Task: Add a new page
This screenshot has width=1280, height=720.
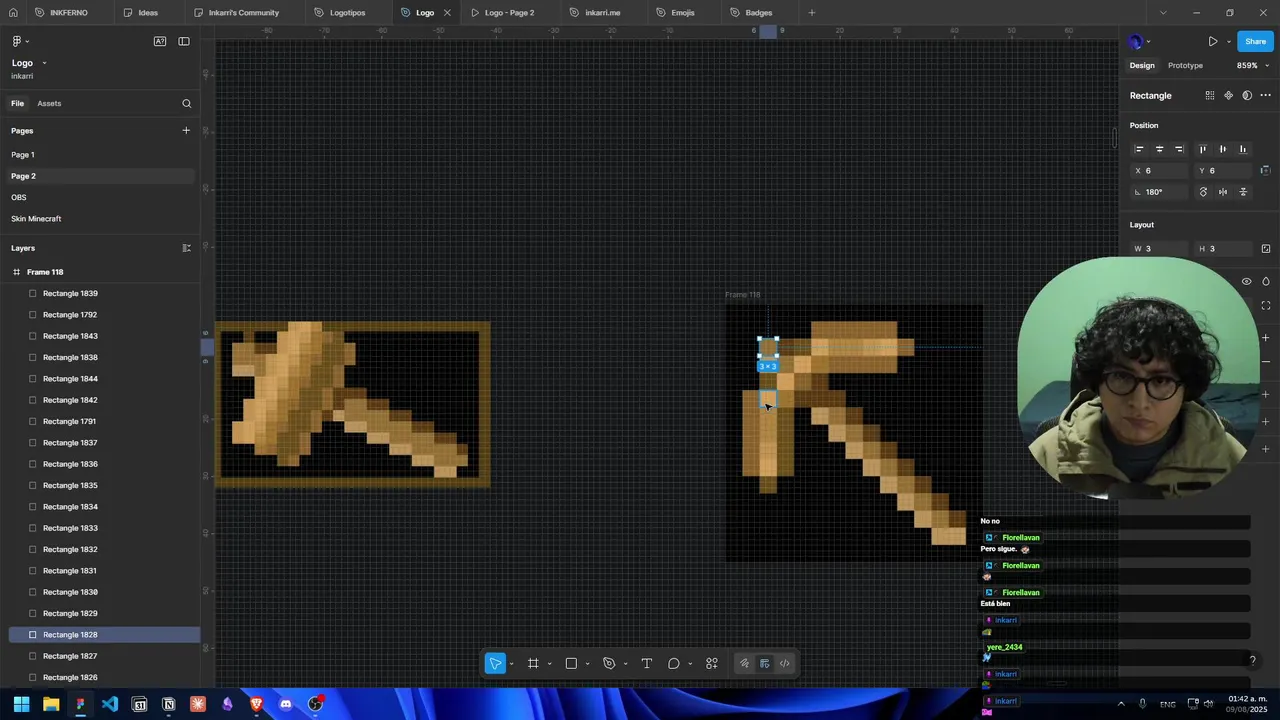Action: coord(186,130)
